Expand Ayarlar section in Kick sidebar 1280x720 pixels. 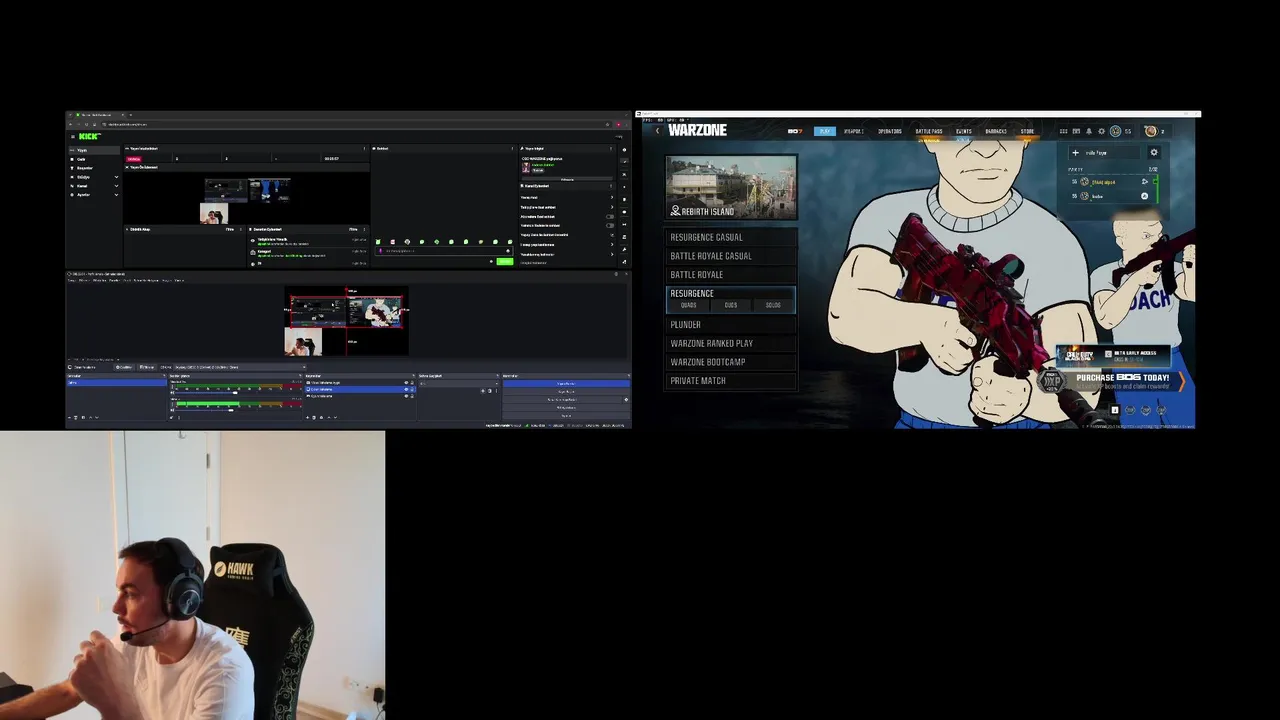point(116,194)
